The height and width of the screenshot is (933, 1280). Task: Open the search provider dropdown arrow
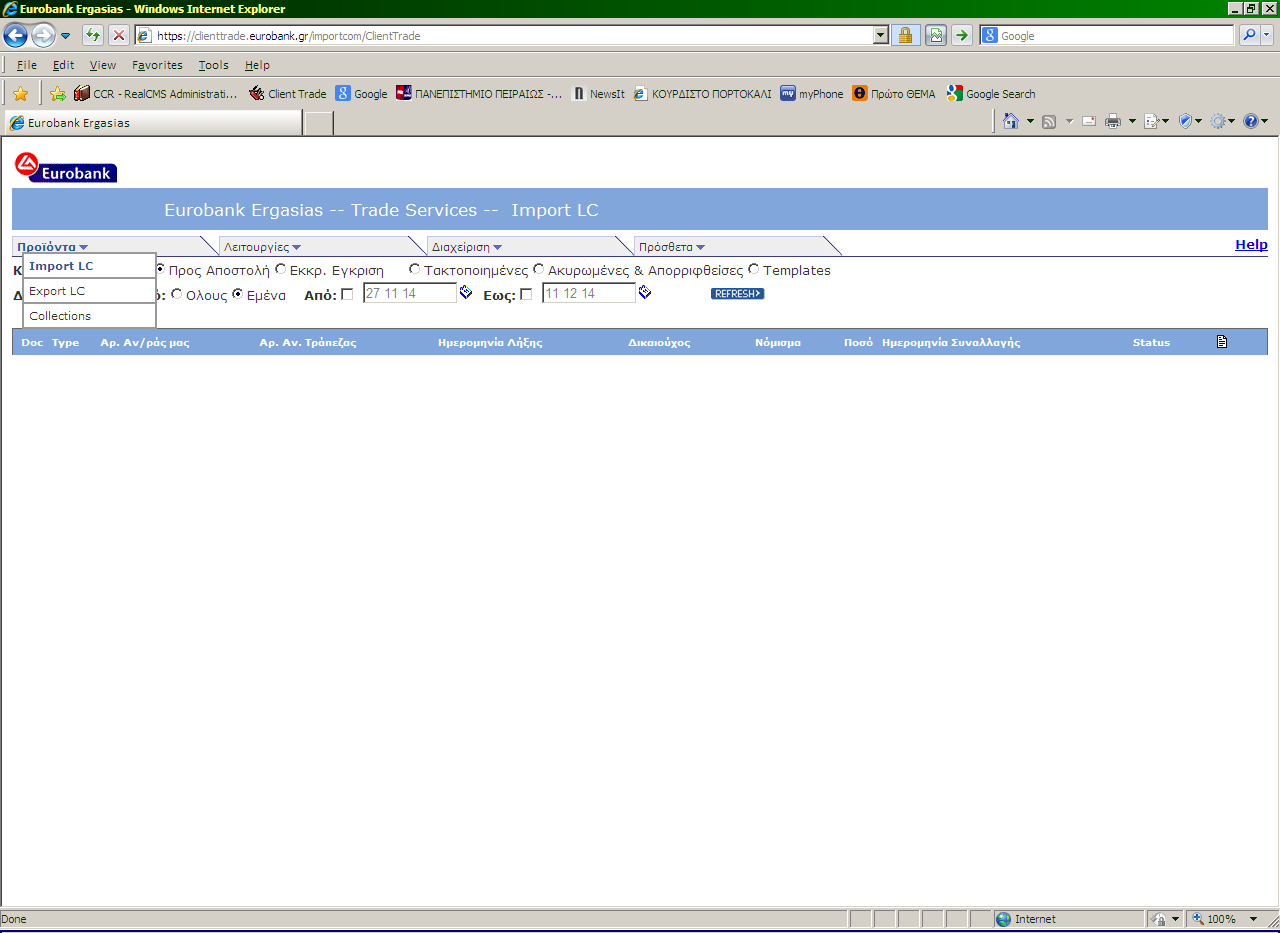pyautogui.click(x=1267, y=36)
